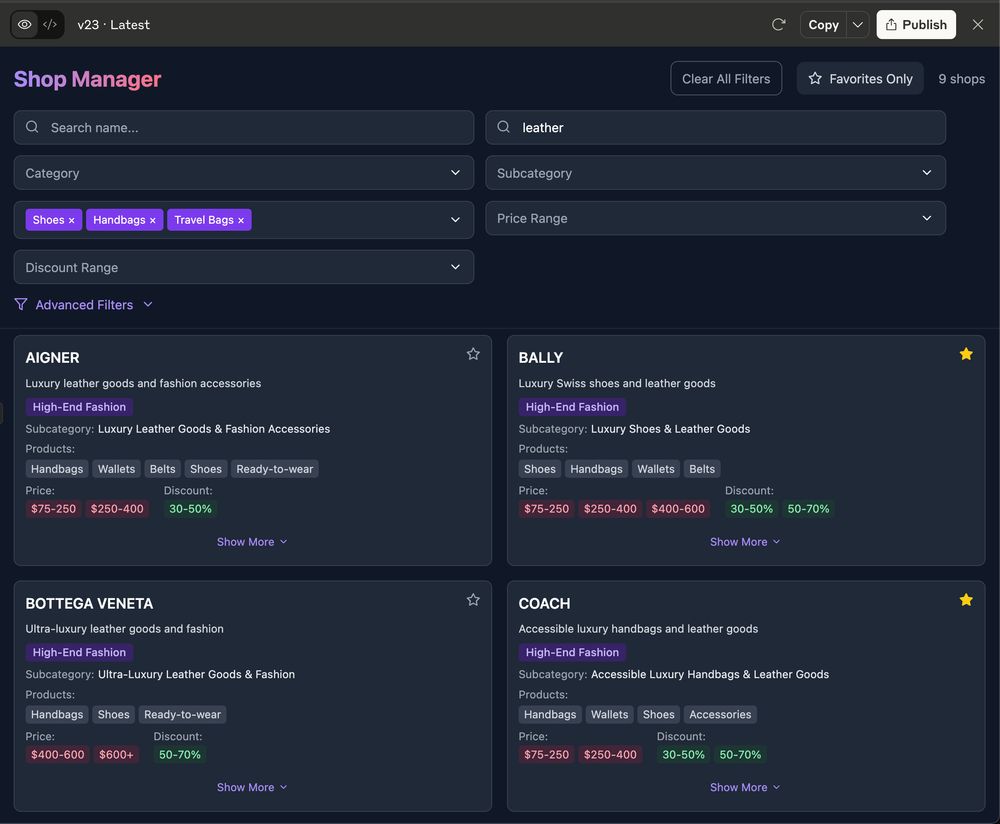Focus the Search name field
Image resolution: width=1000 pixels, height=824 pixels.
point(244,128)
